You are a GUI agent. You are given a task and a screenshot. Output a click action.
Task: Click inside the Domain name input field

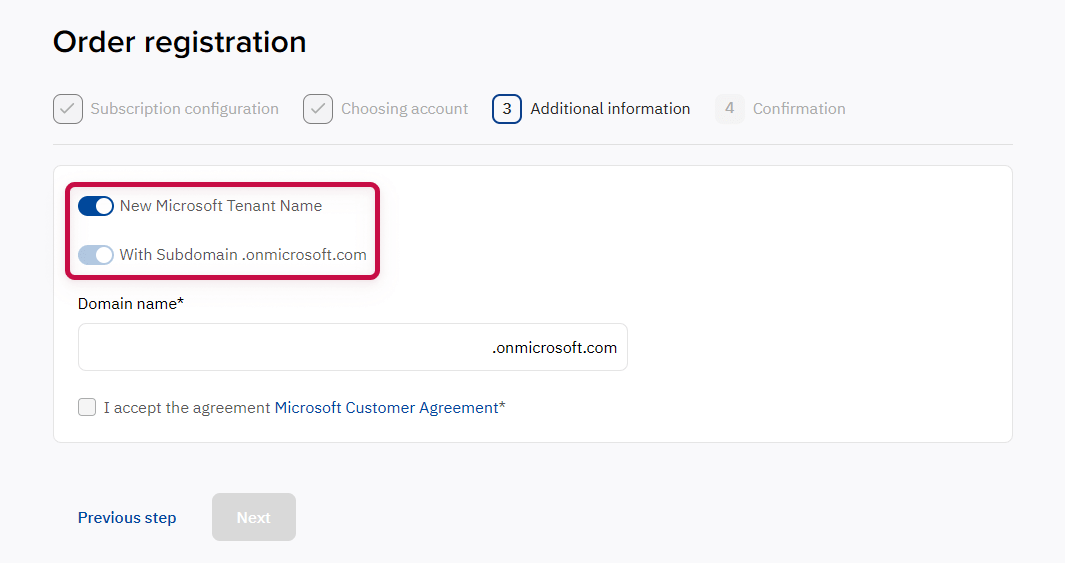point(280,348)
